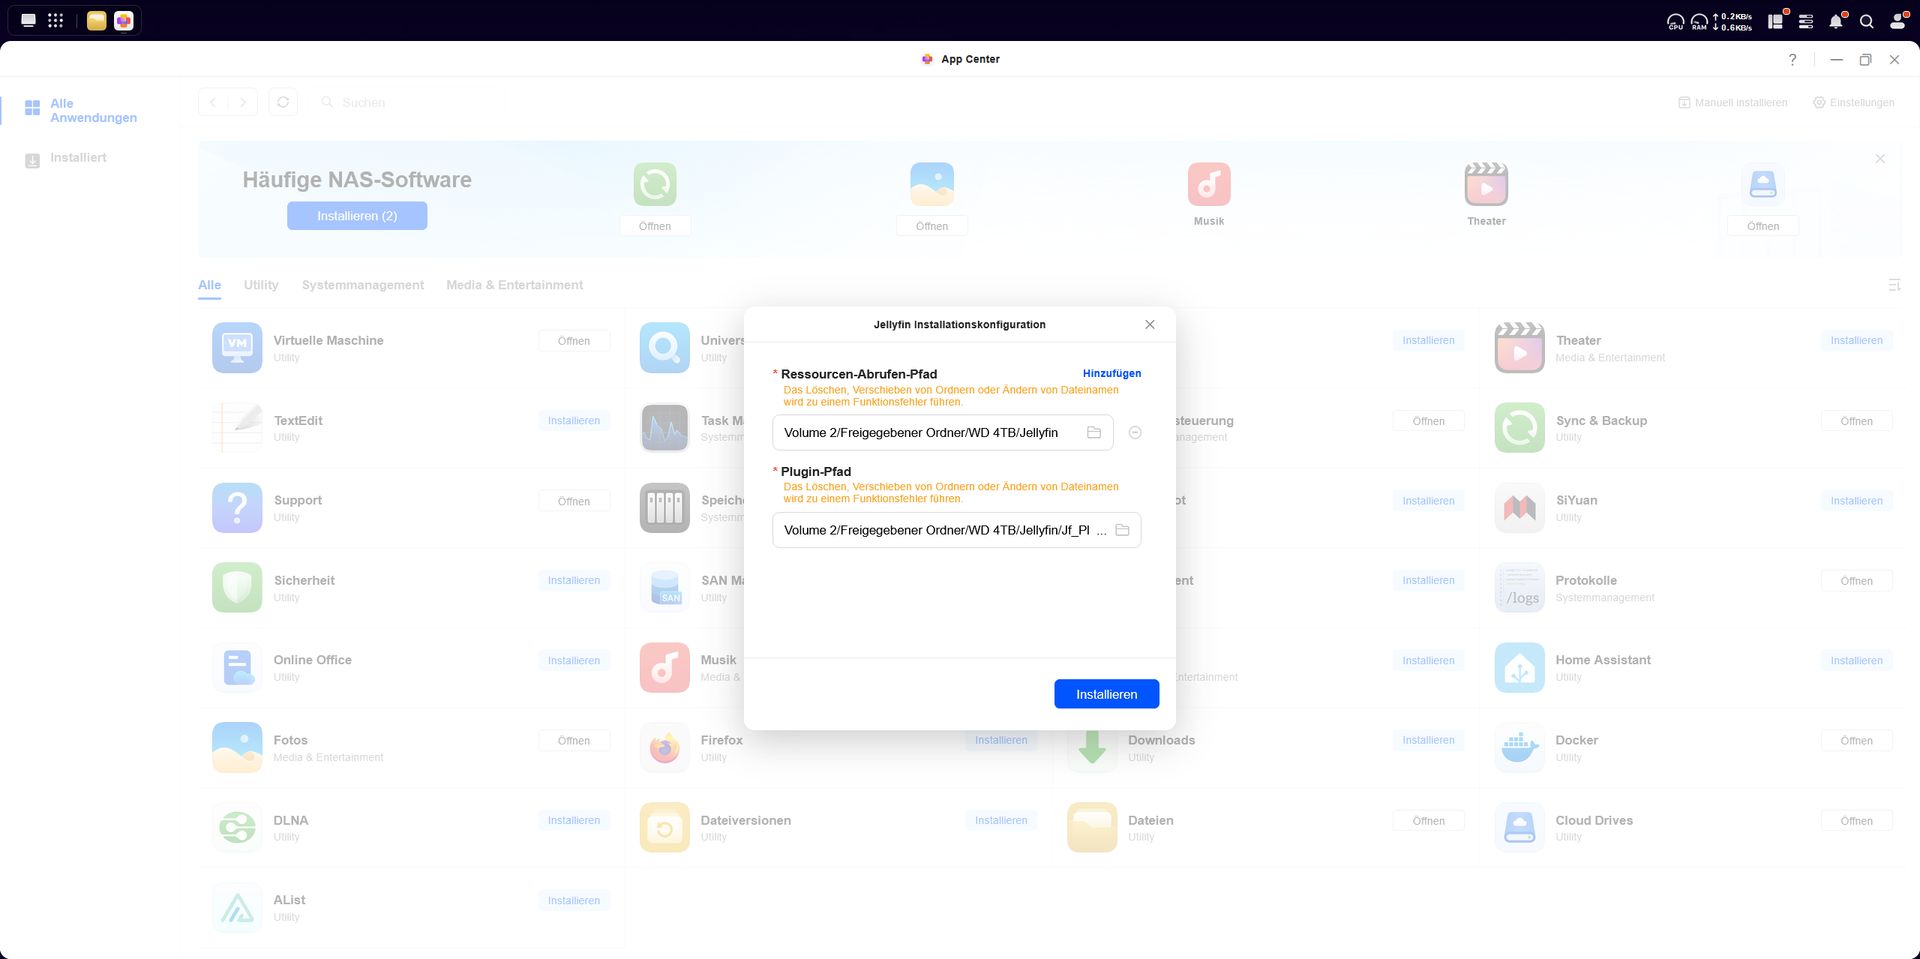This screenshot has width=1920, height=959.
Task: Select the SiYuan app icon
Action: 1519,507
